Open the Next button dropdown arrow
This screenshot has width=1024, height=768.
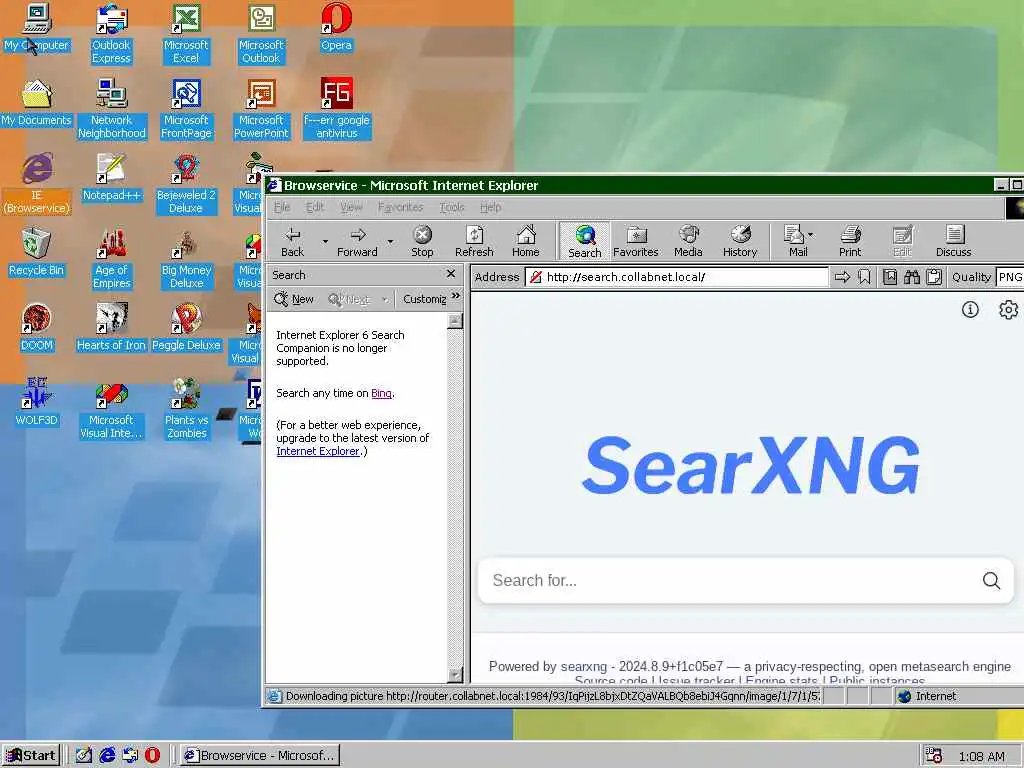(385, 300)
